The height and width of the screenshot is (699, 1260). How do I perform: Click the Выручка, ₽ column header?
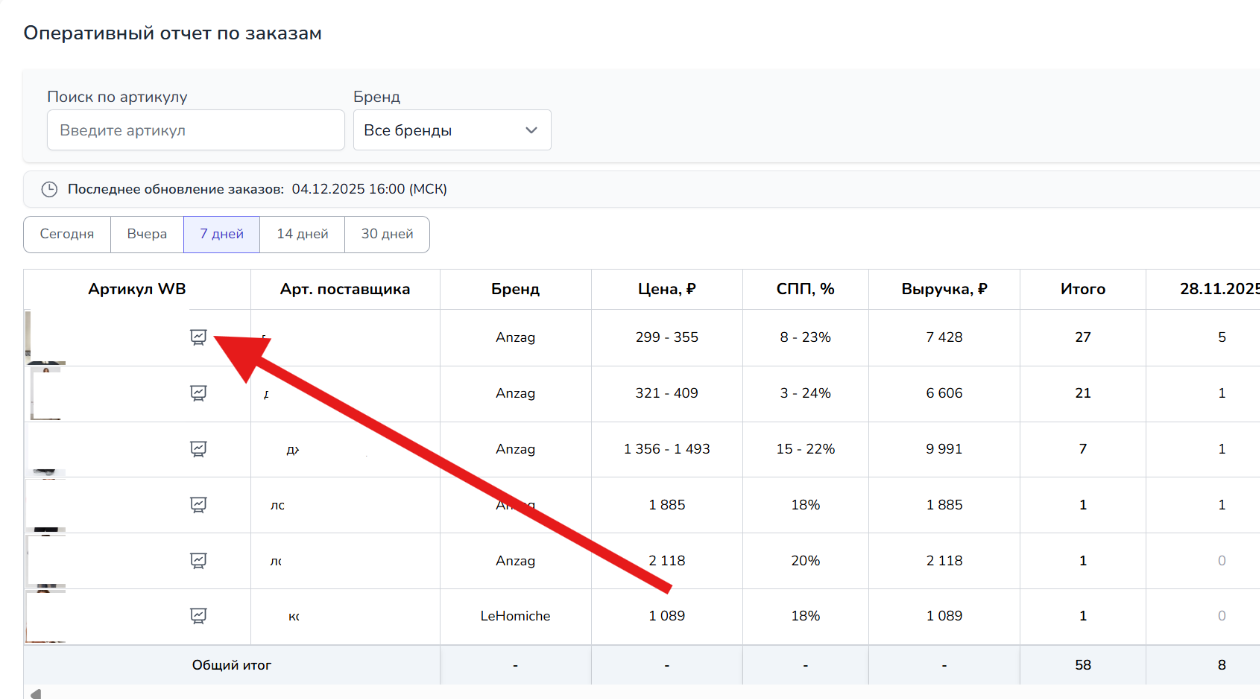point(944,289)
